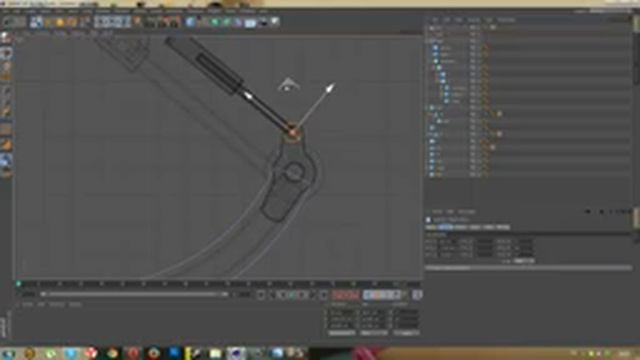Screen dimensions: 640x360
Task: Open the Coordinate Manager position mode dropdown
Action: (342, 333)
